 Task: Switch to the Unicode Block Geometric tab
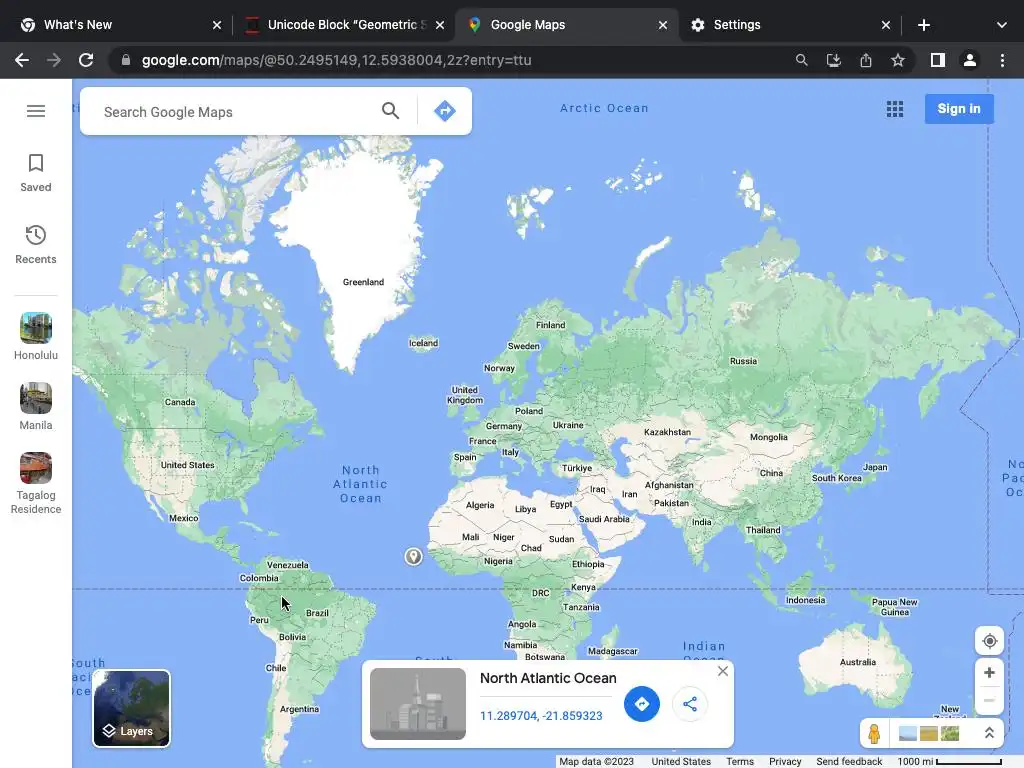pyautogui.click(x=344, y=25)
